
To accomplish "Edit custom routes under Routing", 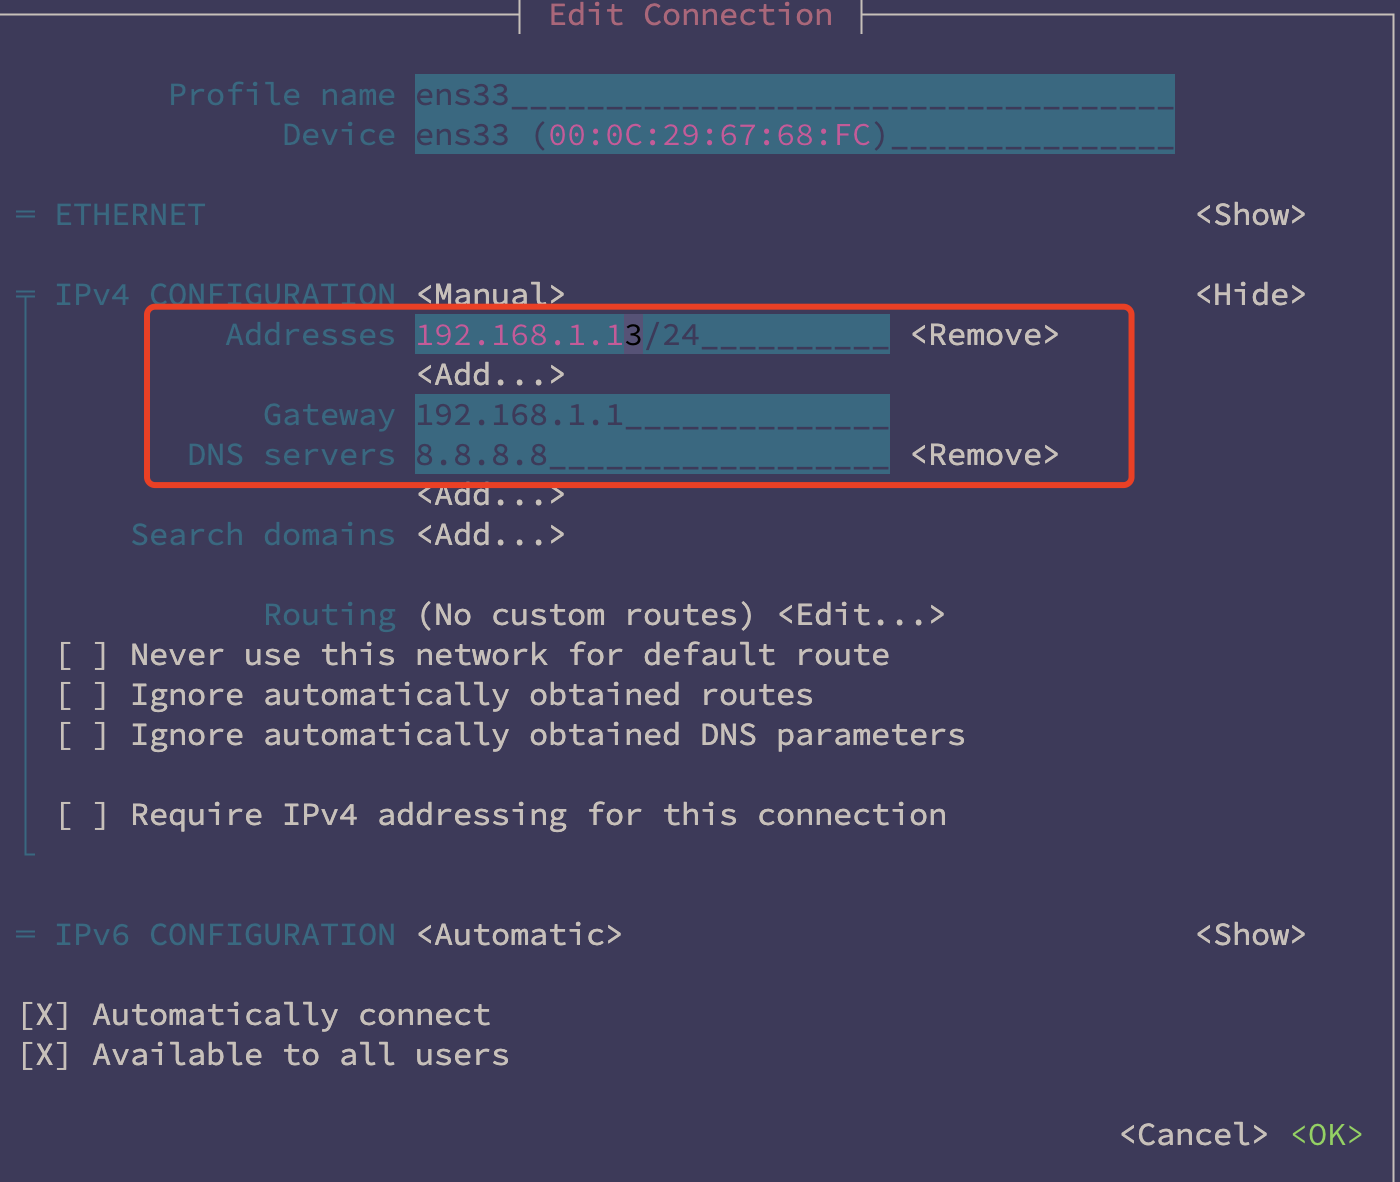I will click(x=860, y=615).
